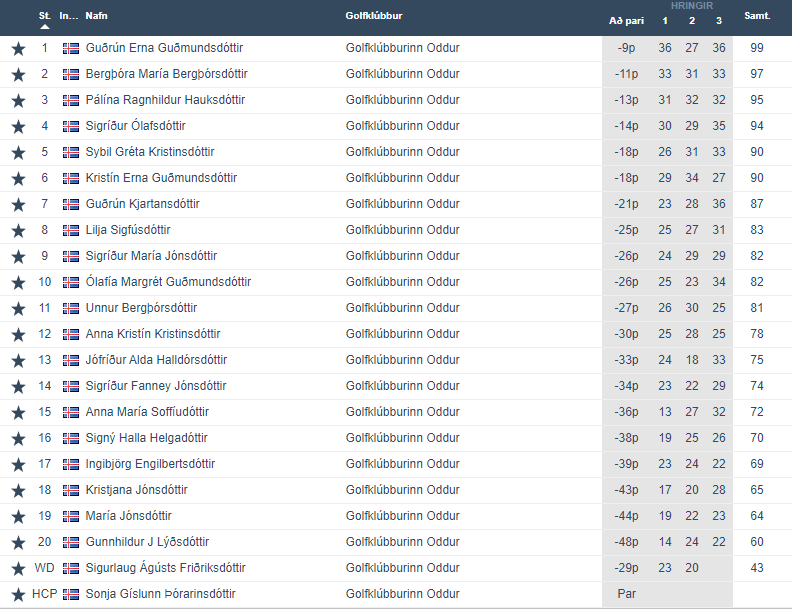This screenshot has width=792, height=609.
Task: Star favorite Sigríður María Jónsdóttir
Action: tap(19, 257)
